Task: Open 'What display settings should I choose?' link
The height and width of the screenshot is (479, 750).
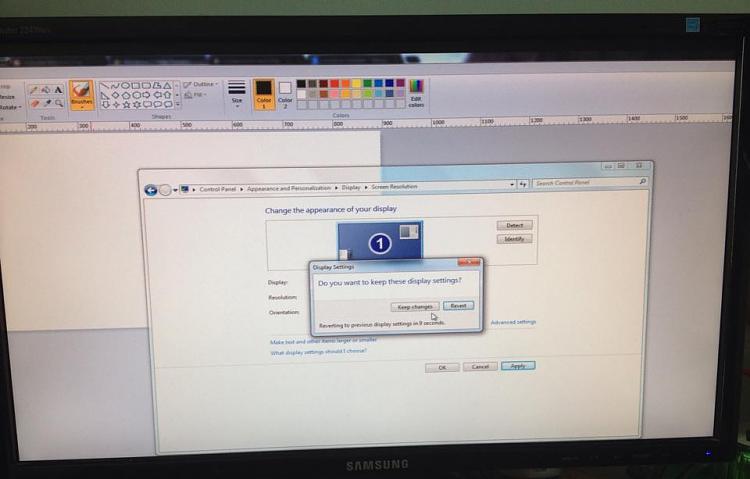Action: (x=319, y=352)
